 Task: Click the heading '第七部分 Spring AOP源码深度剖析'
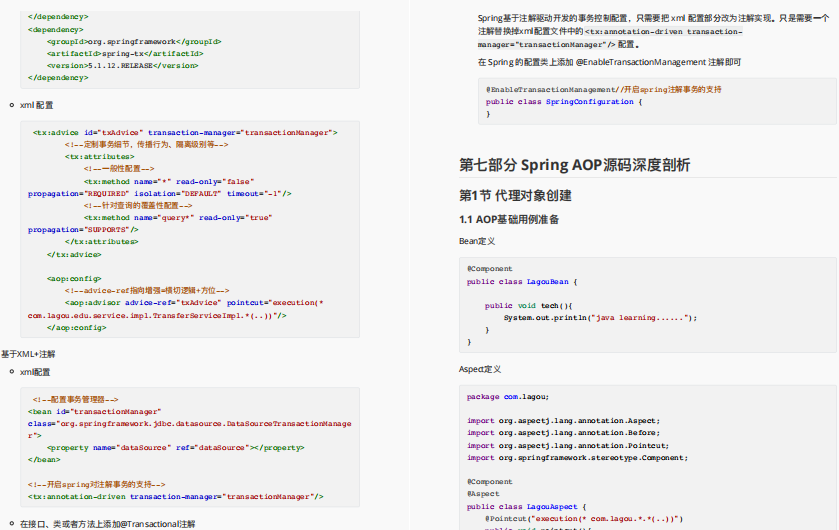575,165
